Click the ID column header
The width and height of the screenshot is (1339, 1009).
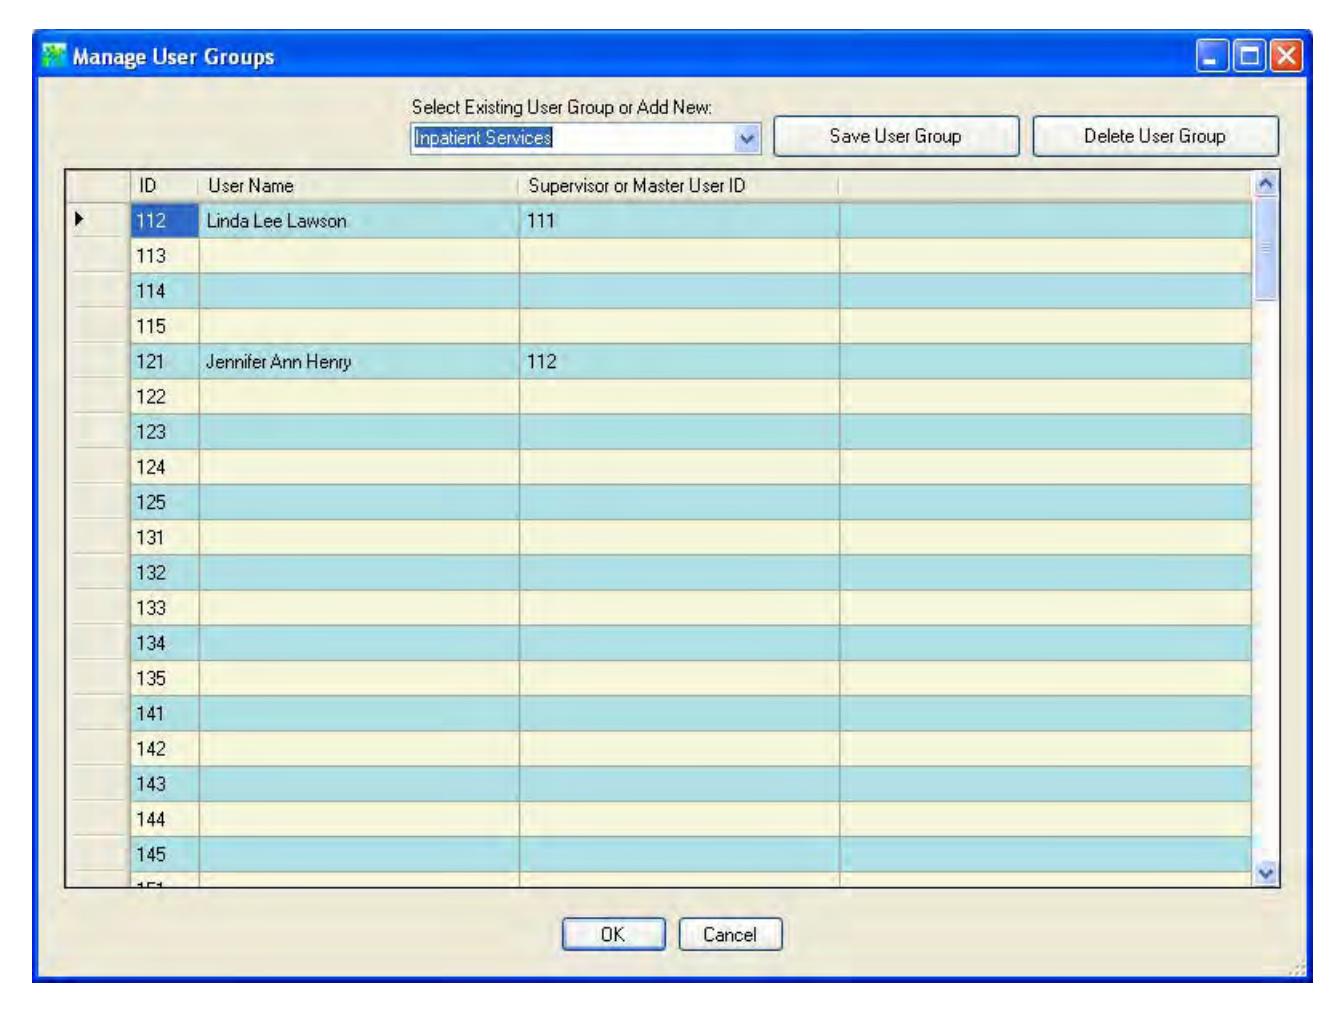(165, 186)
